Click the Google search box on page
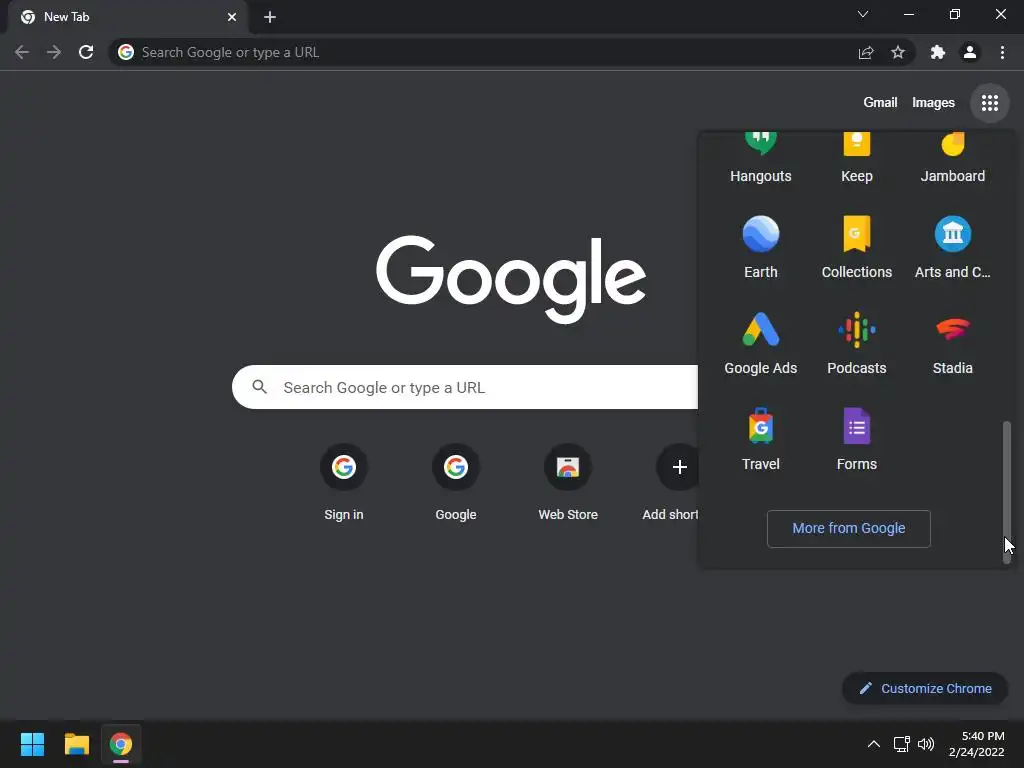 (465, 387)
